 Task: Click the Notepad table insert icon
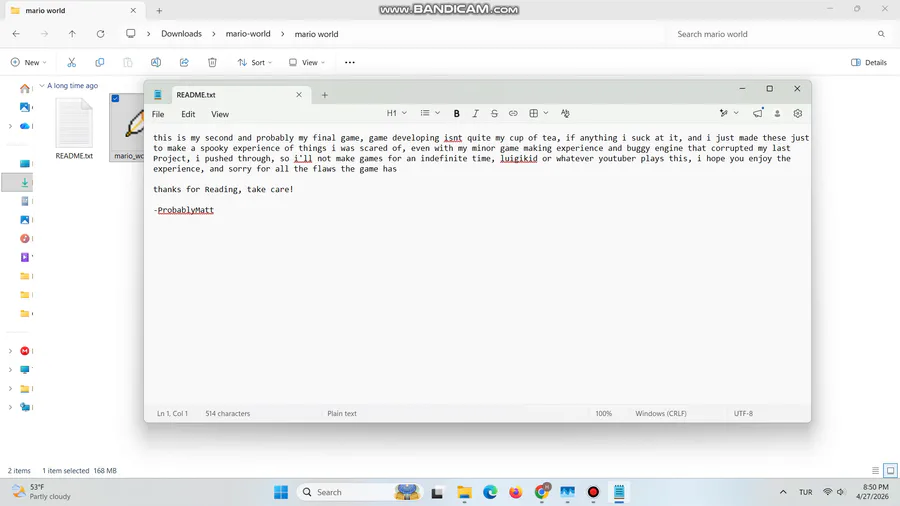533,114
